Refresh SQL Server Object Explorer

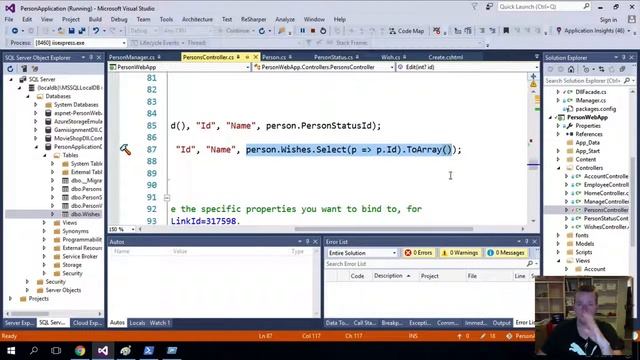(x=10, y=69)
